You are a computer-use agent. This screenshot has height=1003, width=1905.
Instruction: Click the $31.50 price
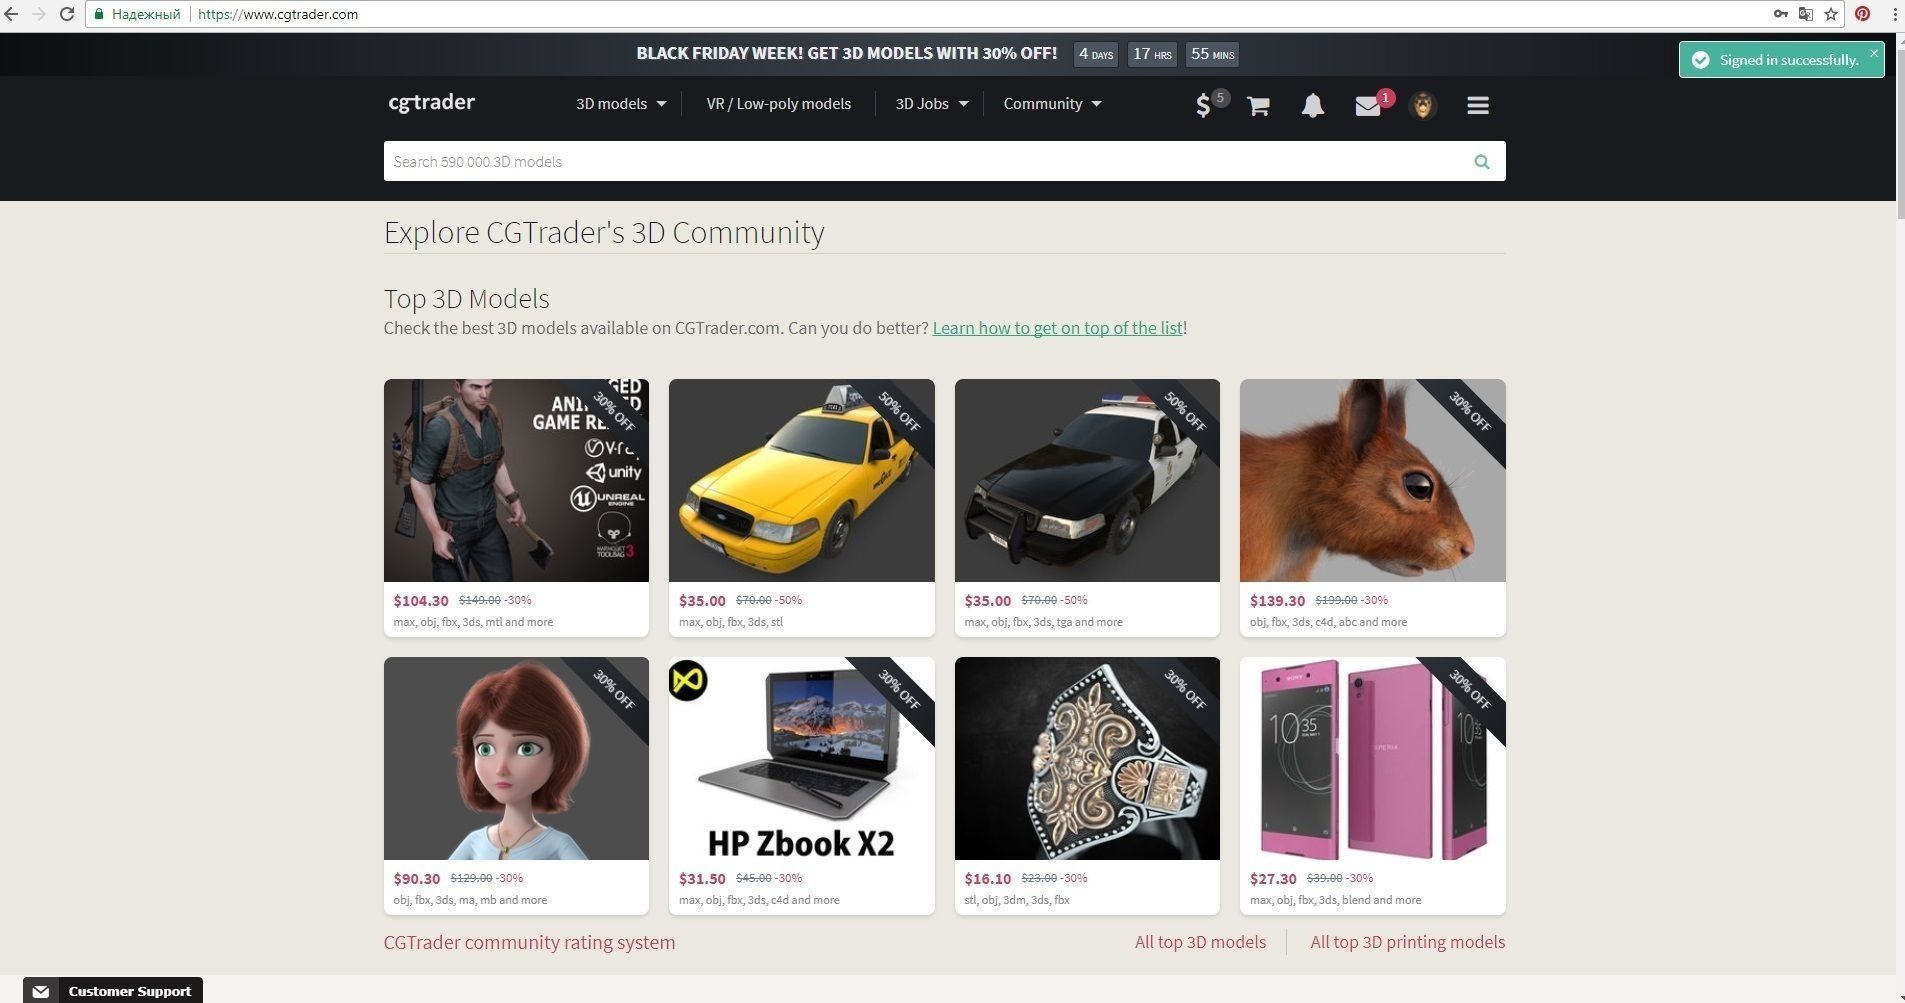pyautogui.click(x=702, y=879)
